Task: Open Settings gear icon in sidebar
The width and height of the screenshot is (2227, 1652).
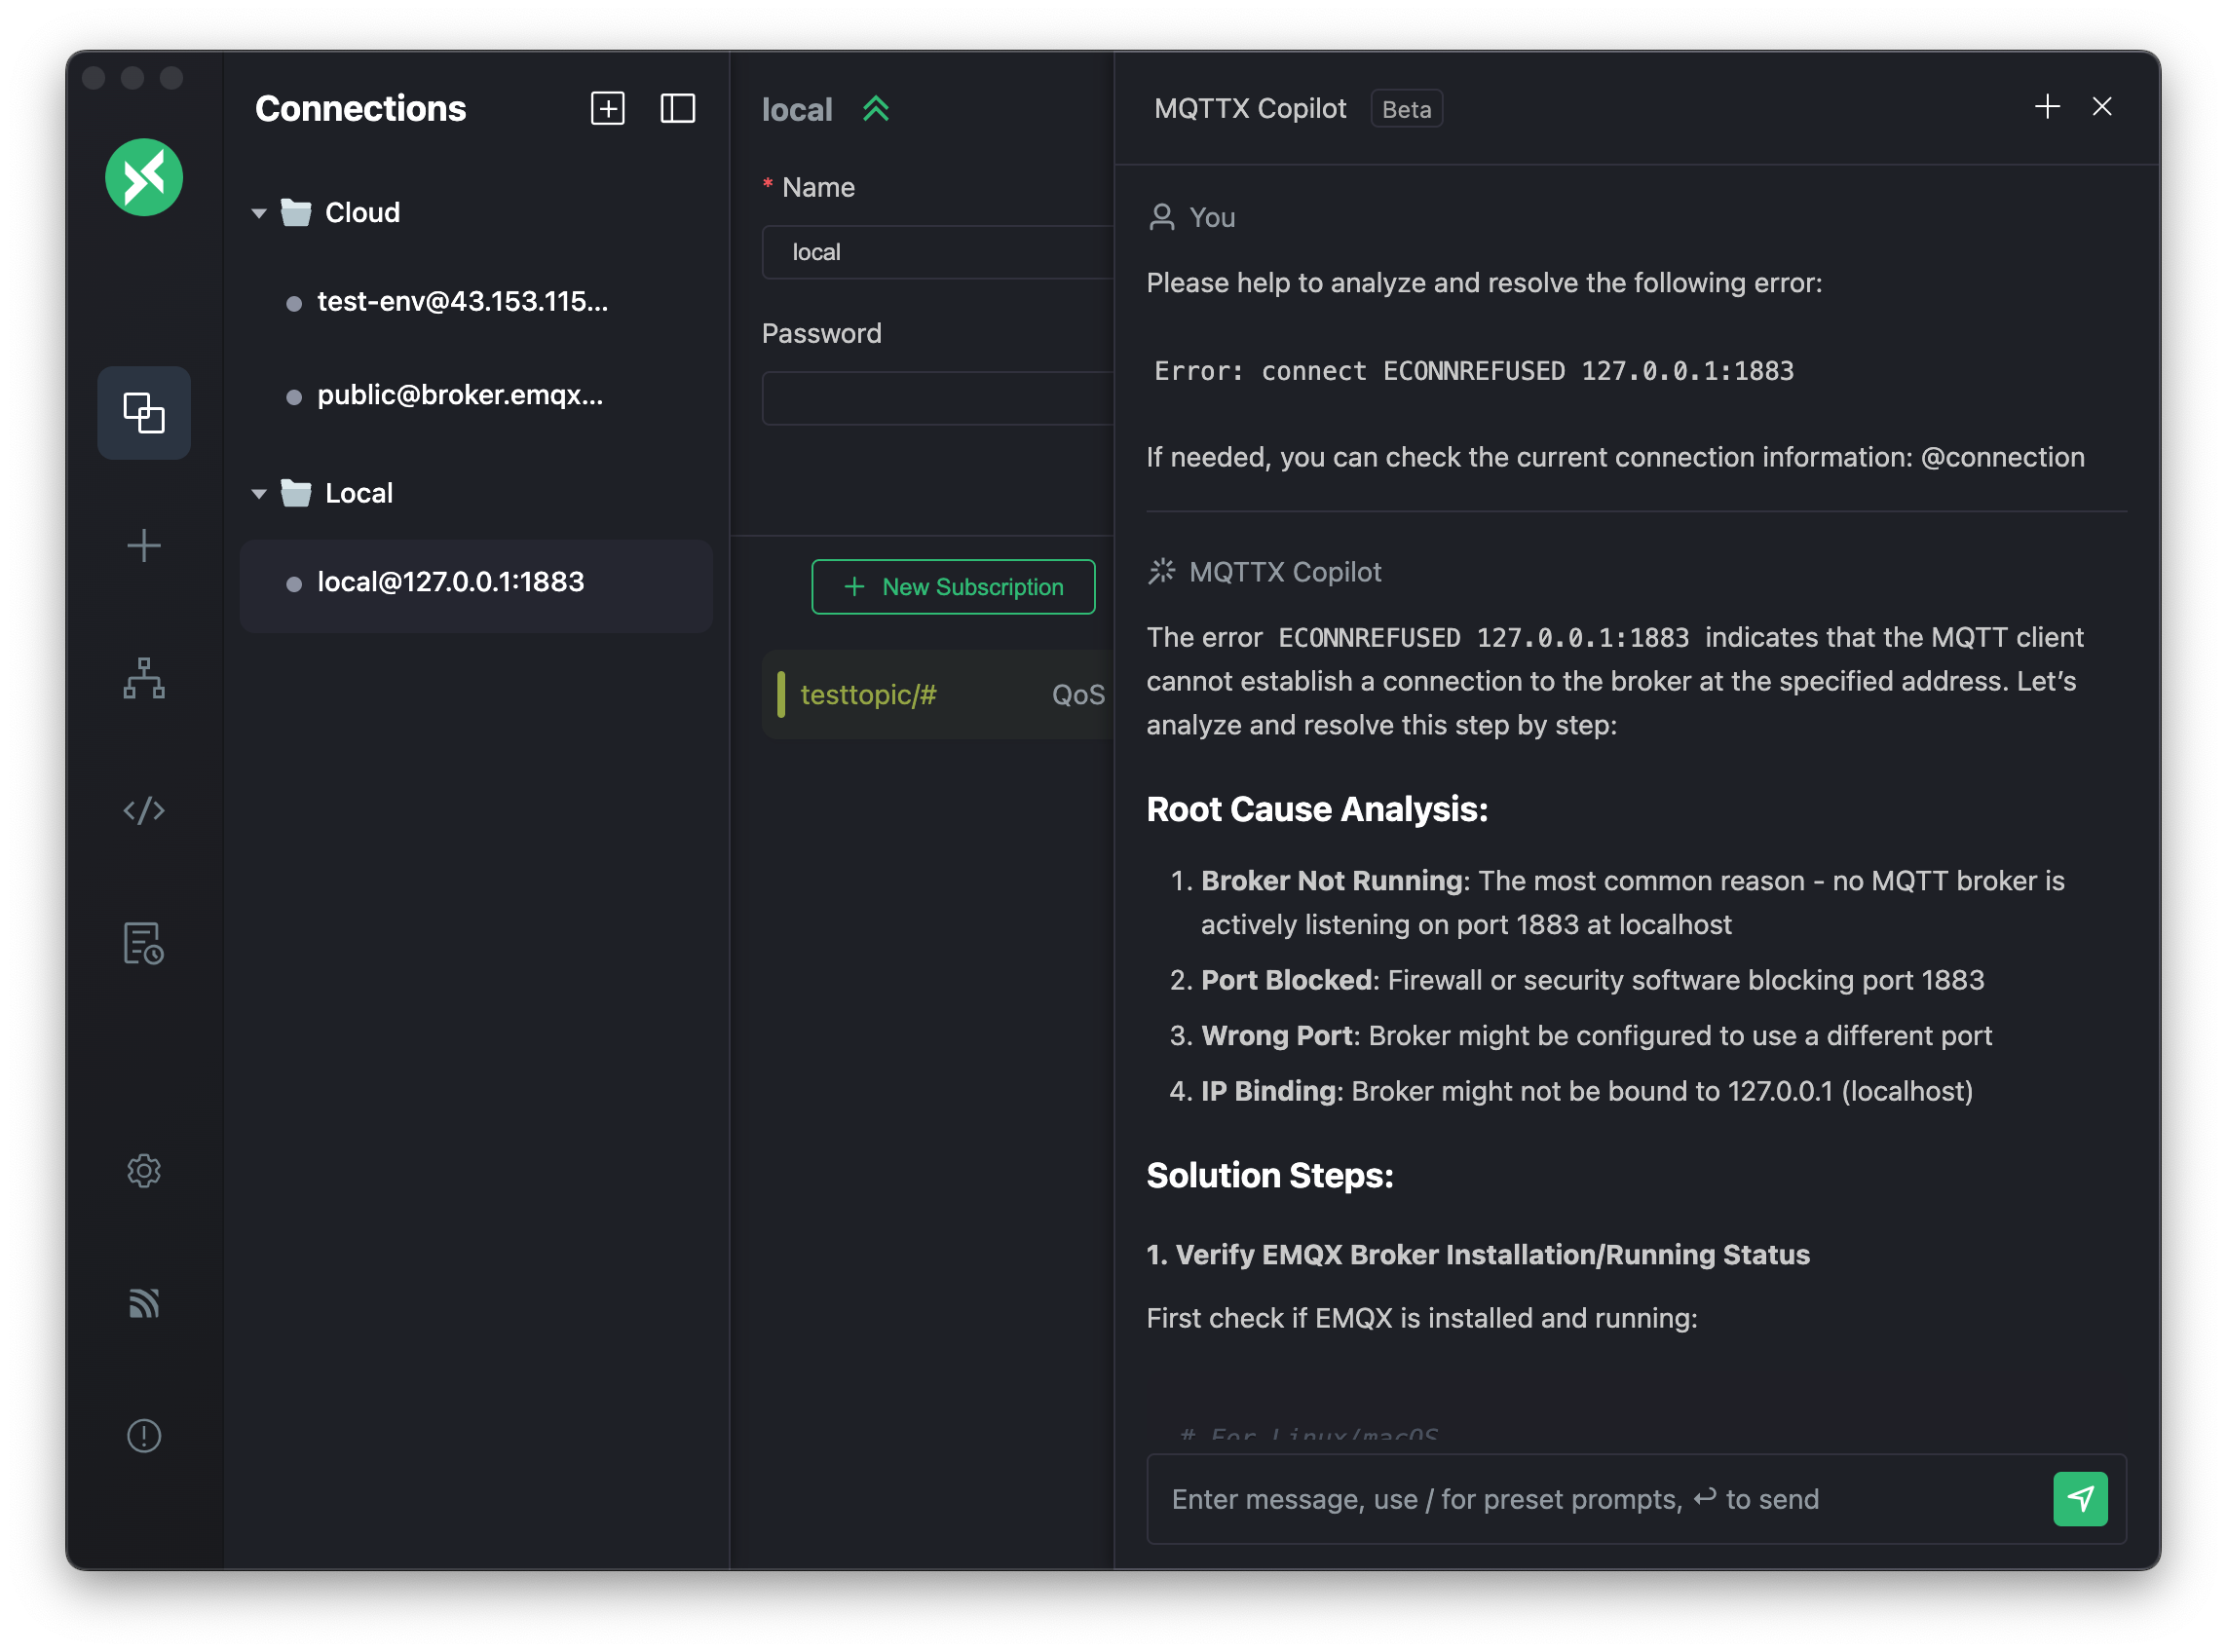Action: (x=144, y=1170)
